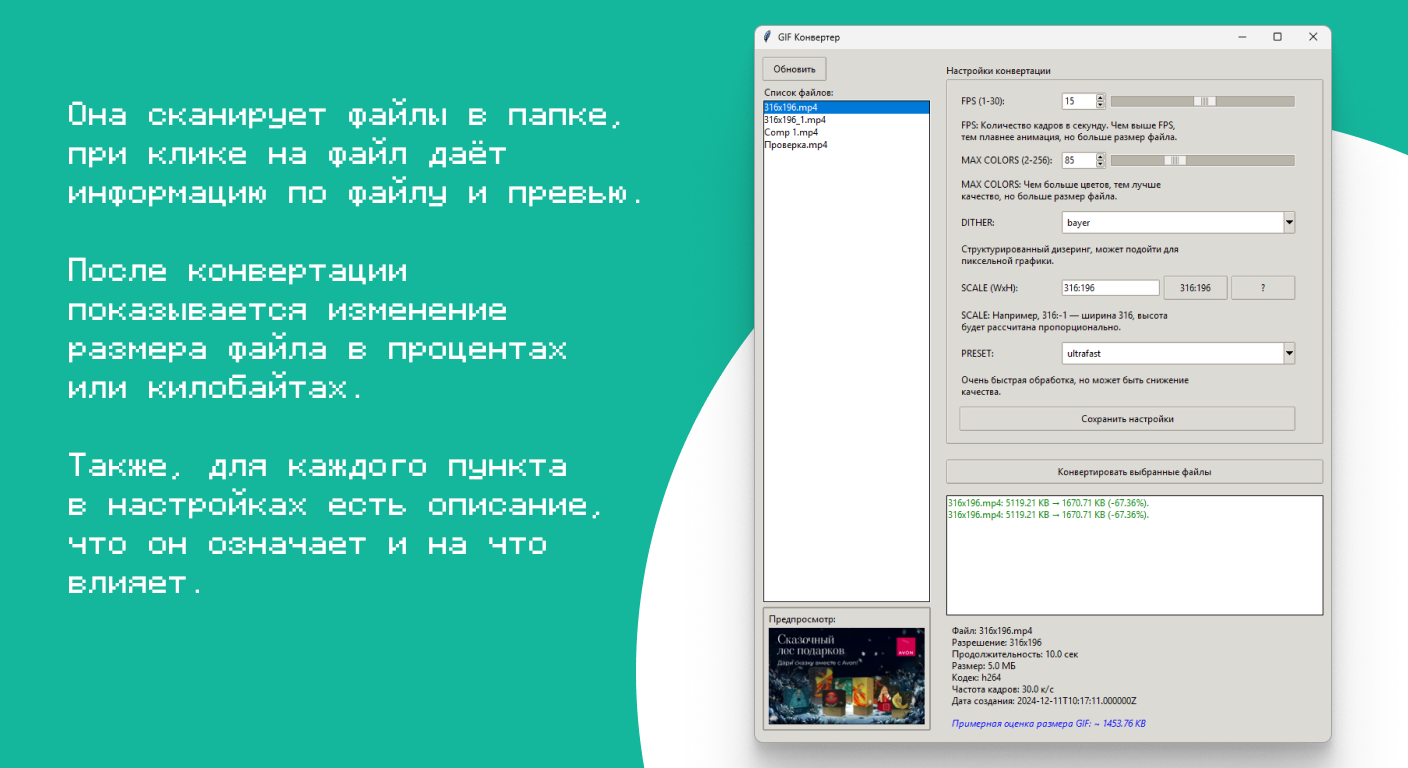Click the 316:196 scale preset button
The height and width of the screenshot is (768, 1408).
tap(1195, 288)
